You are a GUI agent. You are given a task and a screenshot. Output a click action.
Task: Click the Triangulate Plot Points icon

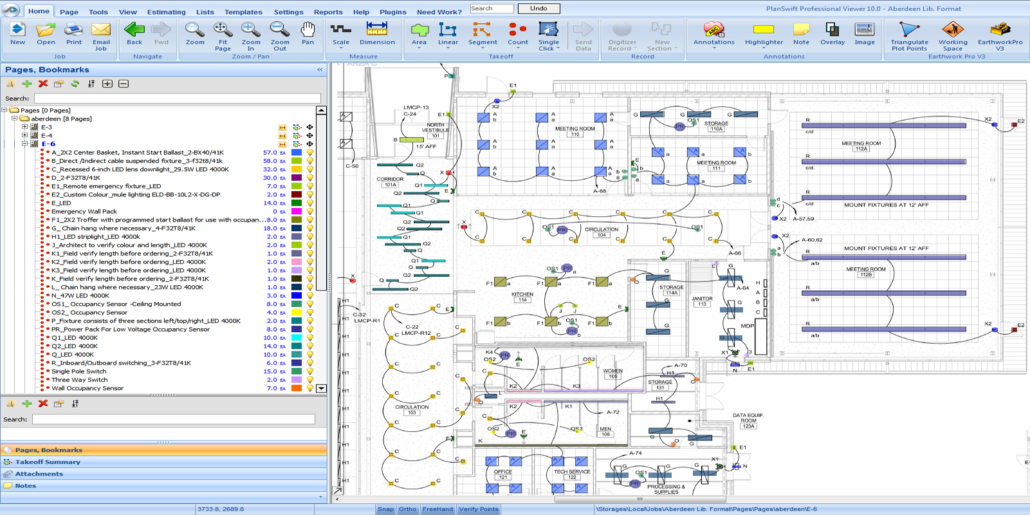(908, 35)
